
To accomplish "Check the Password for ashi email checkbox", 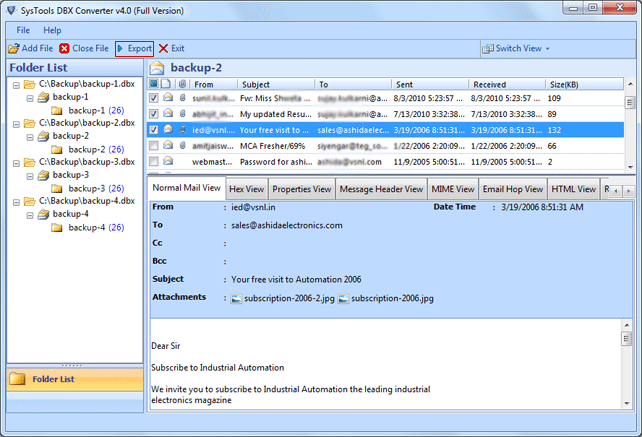I will tap(154, 161).
